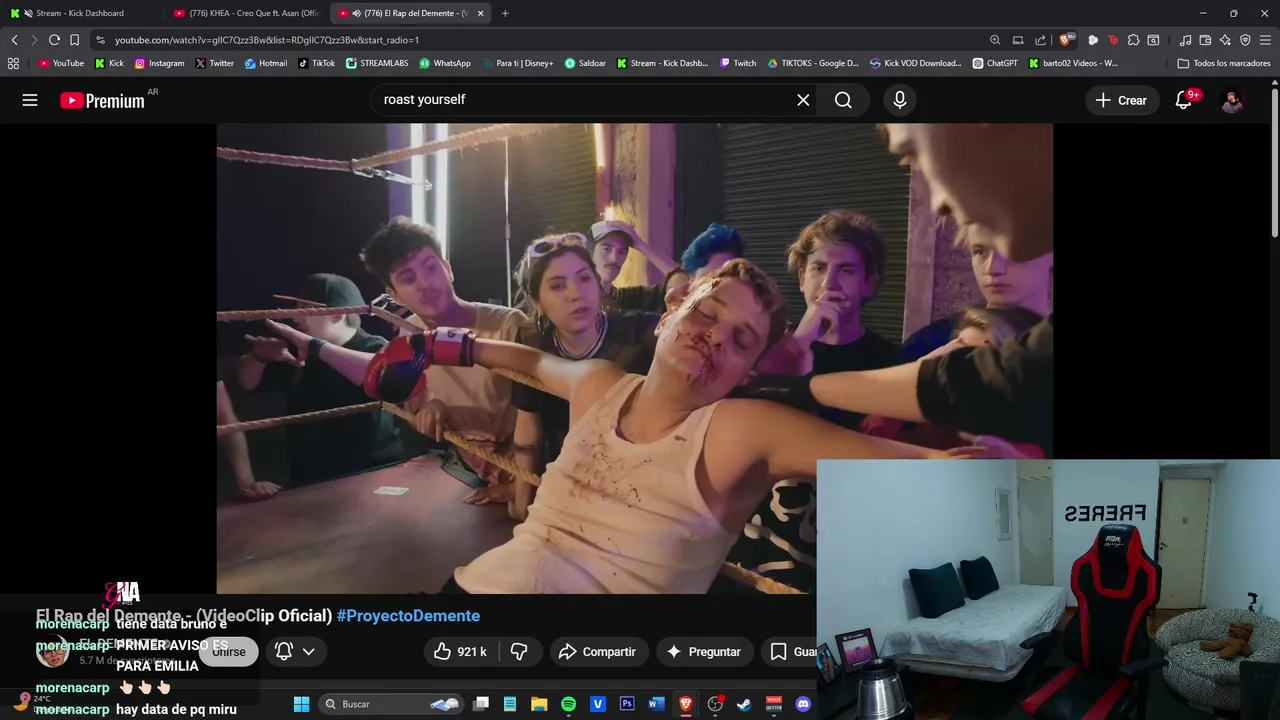Click the Crear button
The image size is (1280, 720).
pos(1121,100)
